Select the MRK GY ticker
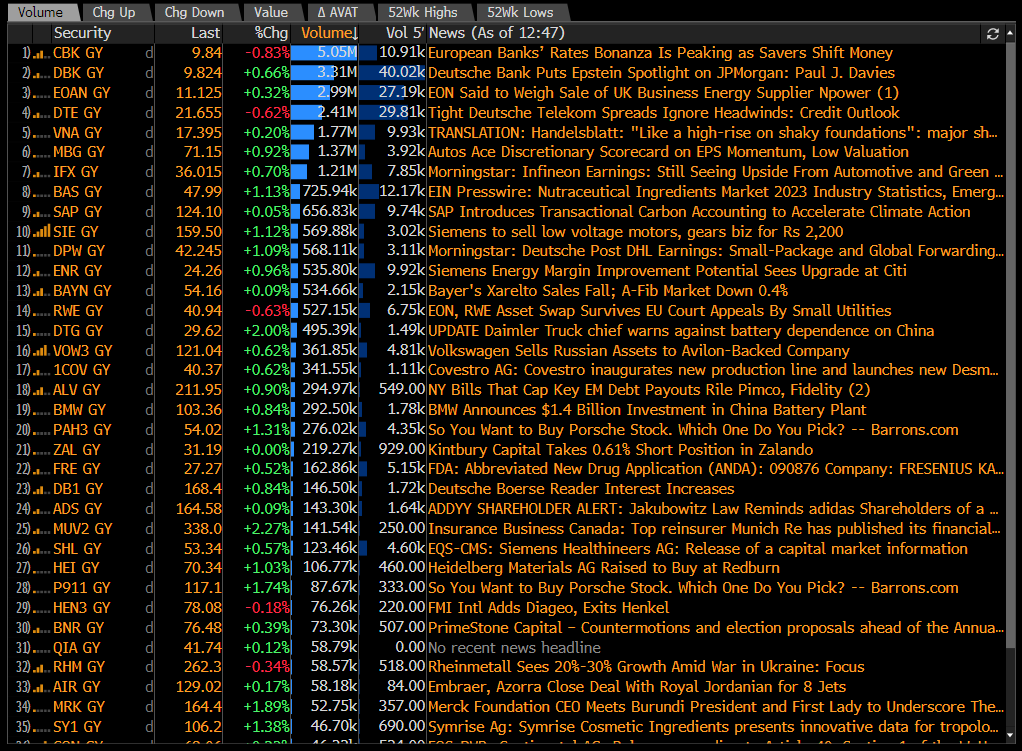Viewport: 1022px width, 751px height. click(79, 707)
